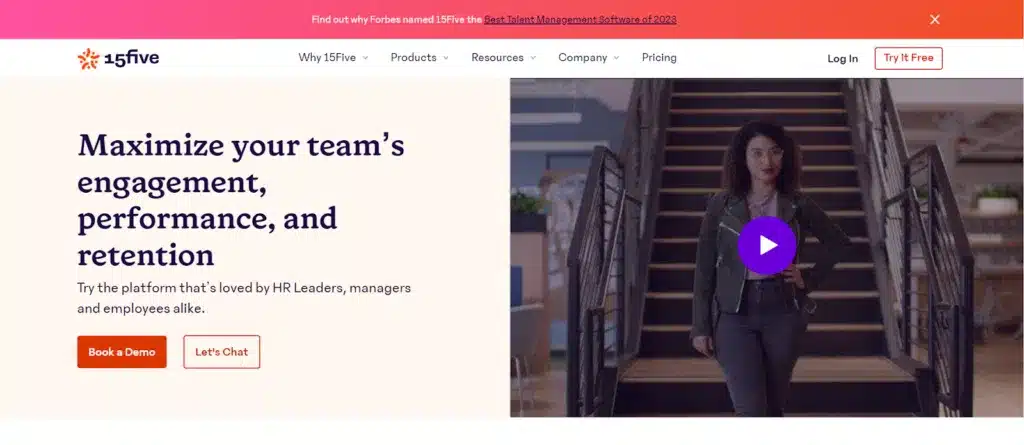Expand the Why 15Five menu

(333, 58)
